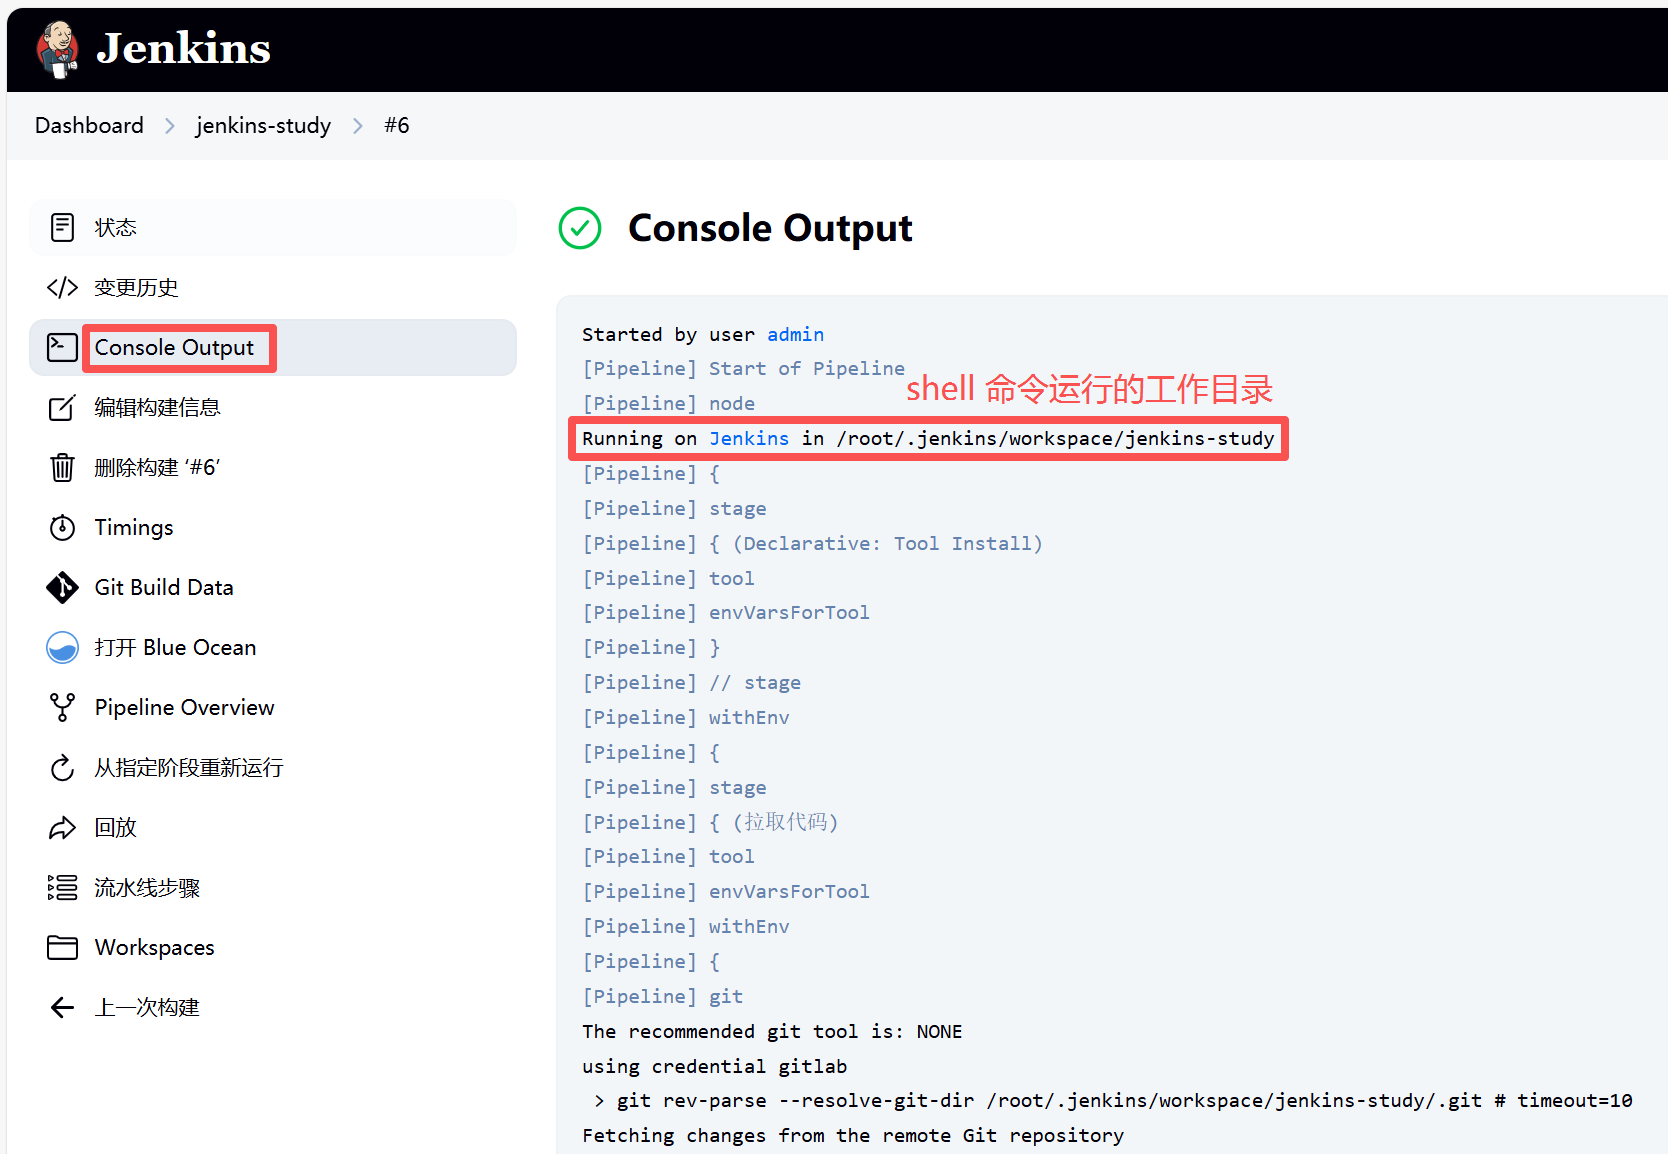Click 'using credential gitlab' line
Image resolution: width=1668 pixels, height=1154 pixels.
[x=714, y=1066]
